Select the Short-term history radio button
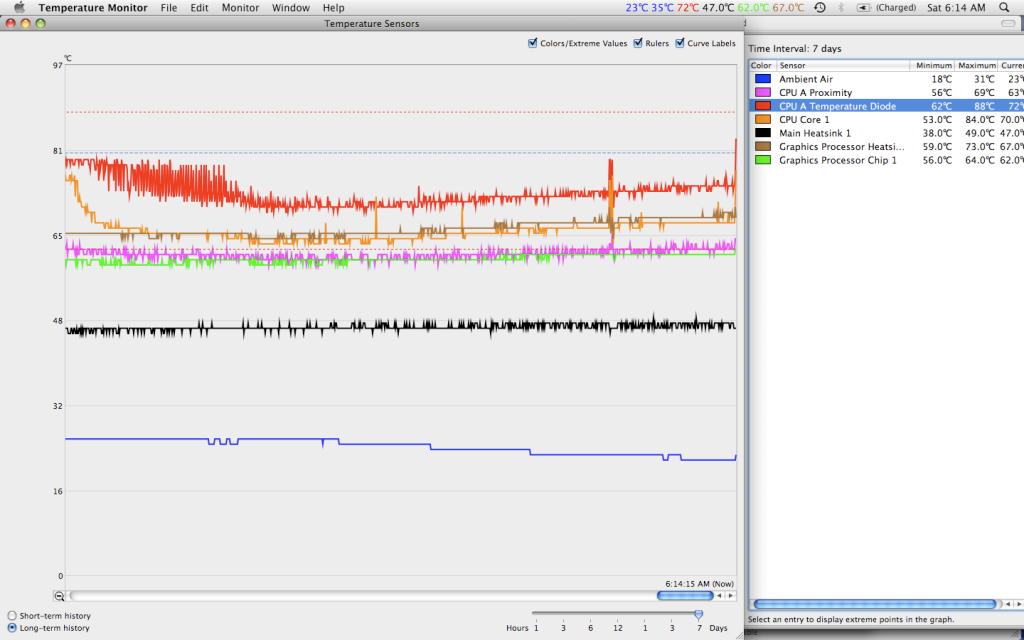 [x=12, y=616]
